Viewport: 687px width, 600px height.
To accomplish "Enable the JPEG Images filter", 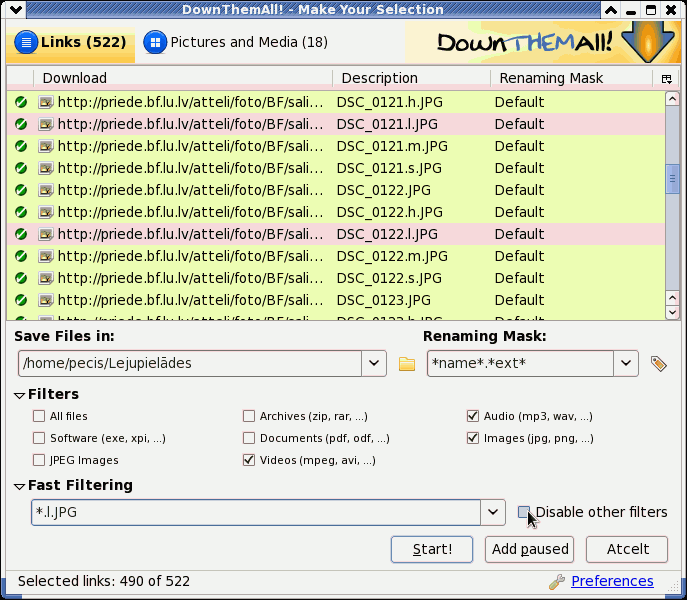I will [39, 460].
